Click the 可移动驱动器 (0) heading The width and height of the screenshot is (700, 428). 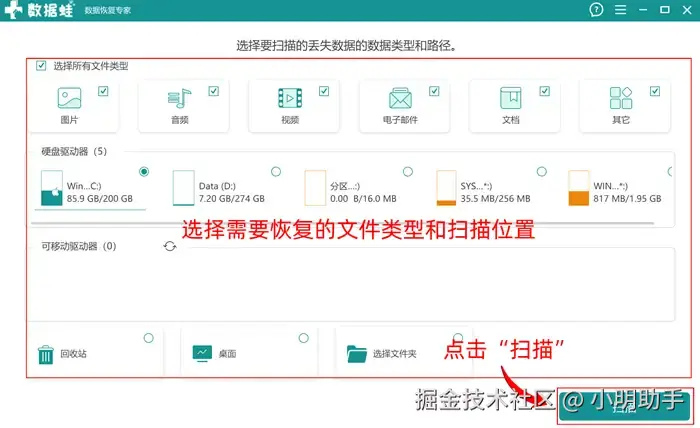[79, 246]
